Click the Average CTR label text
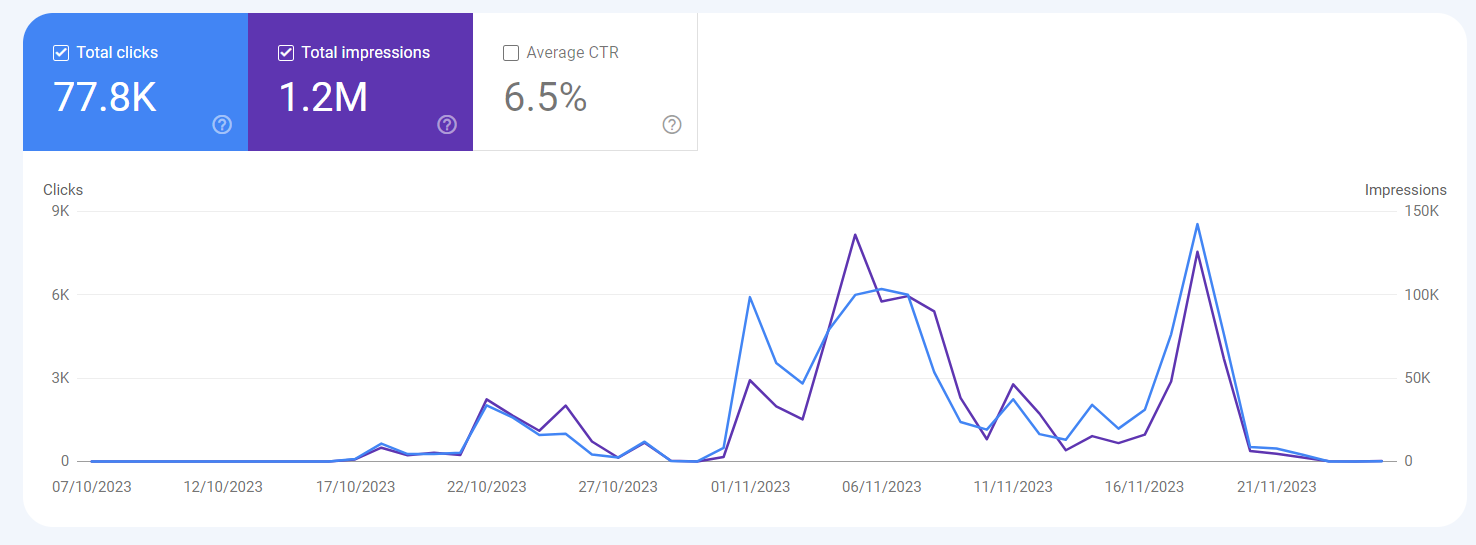Viewport: 1476px width, 545px height. click(x=572, y=53)
